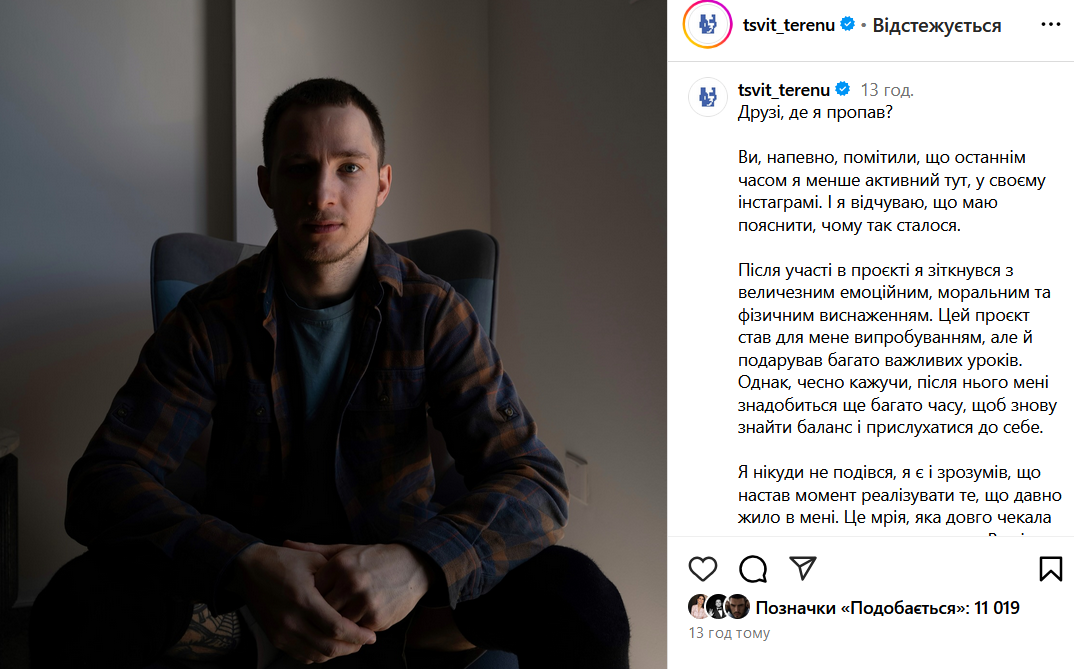Click the verified badge in the header
This screenshot has height=669, width=1074.
(x=847, y=24)
